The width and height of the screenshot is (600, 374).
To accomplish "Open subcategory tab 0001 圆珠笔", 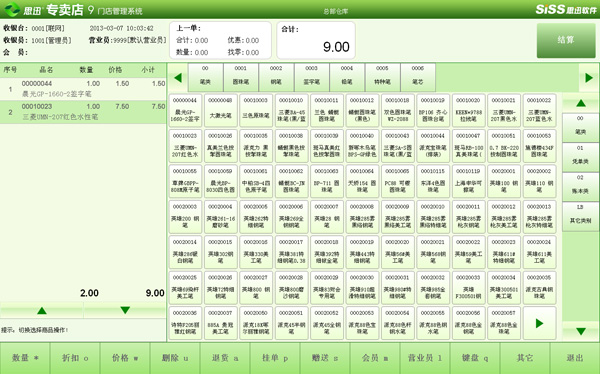I will [241, 78].
